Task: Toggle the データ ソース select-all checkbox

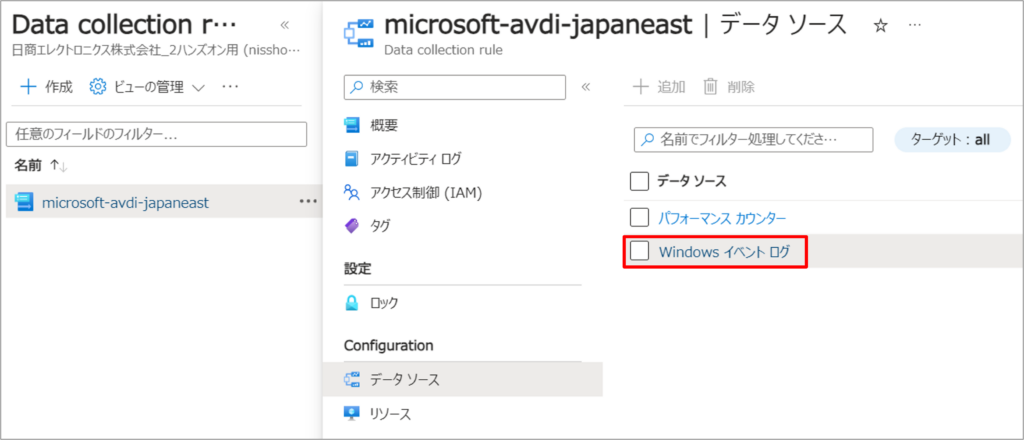Action: [639, 181]
